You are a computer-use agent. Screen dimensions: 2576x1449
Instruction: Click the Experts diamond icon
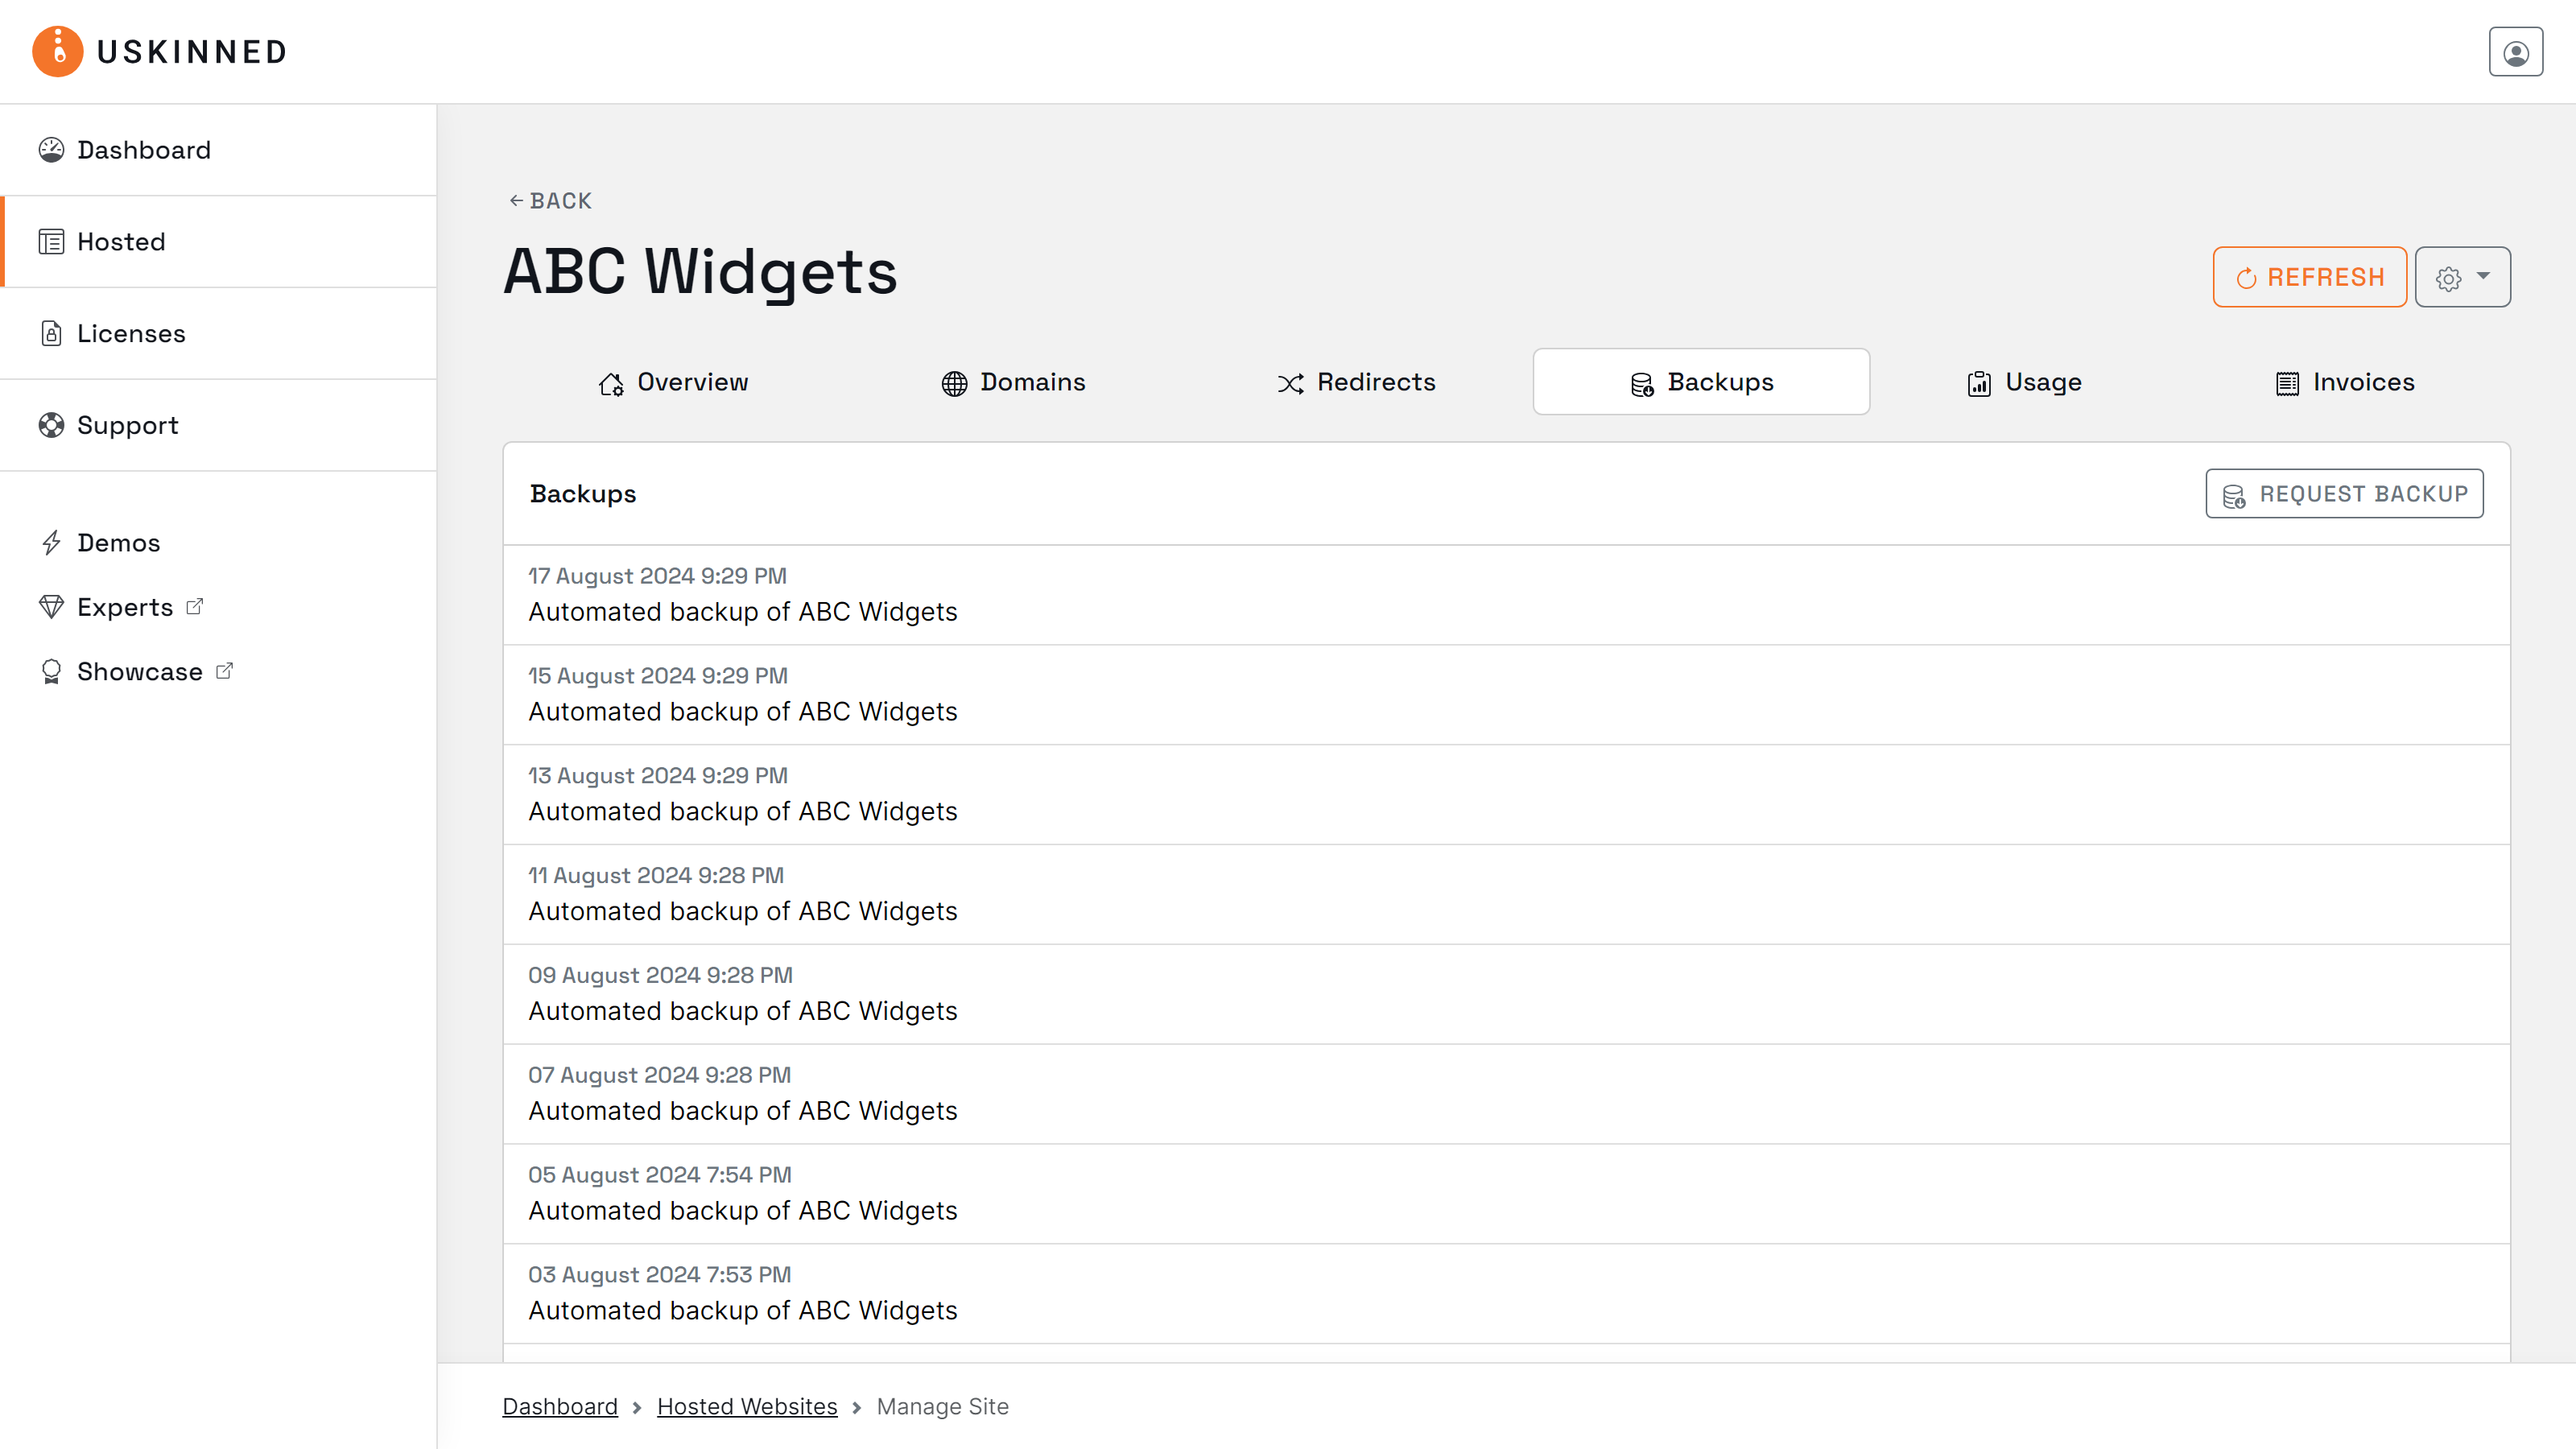point(53,606)
